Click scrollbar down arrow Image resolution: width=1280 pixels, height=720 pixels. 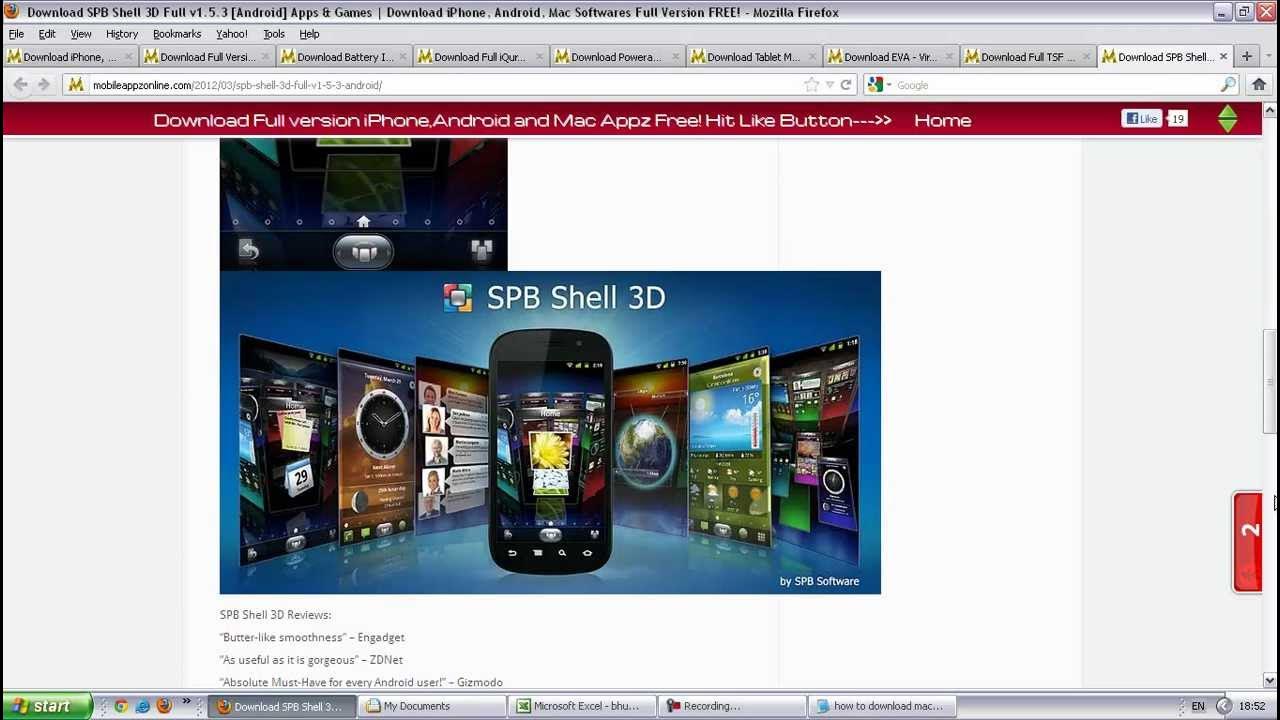coord(1270,681)
